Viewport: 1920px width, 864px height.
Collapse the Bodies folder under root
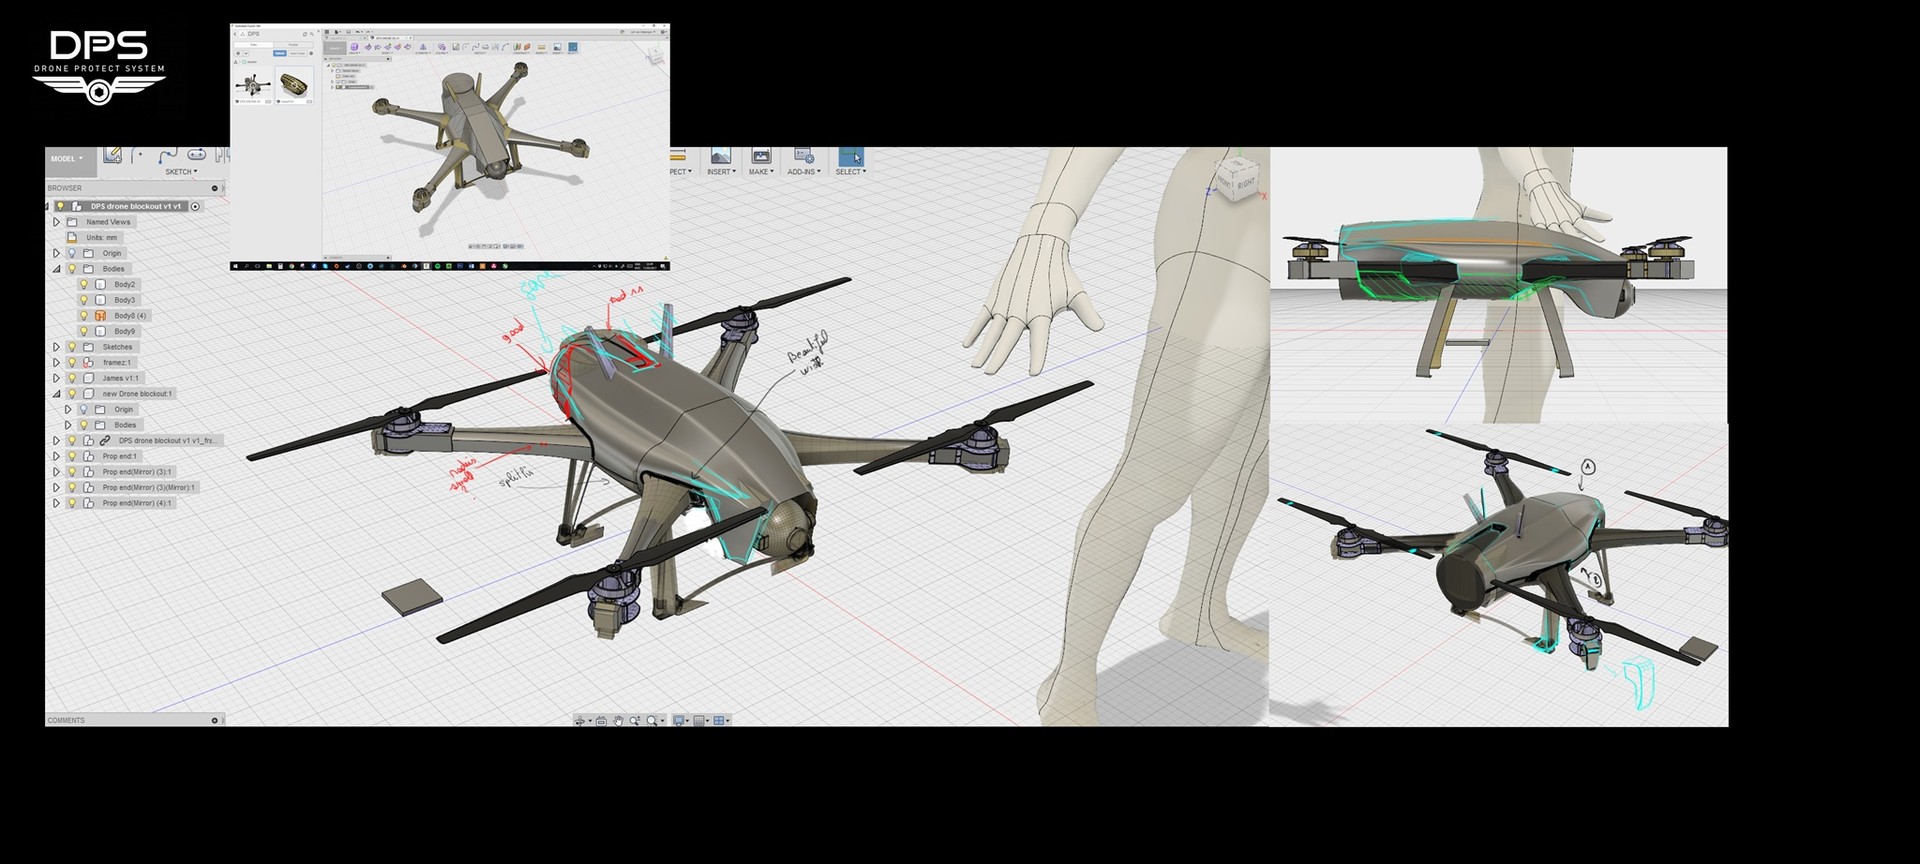pos(56,269)
